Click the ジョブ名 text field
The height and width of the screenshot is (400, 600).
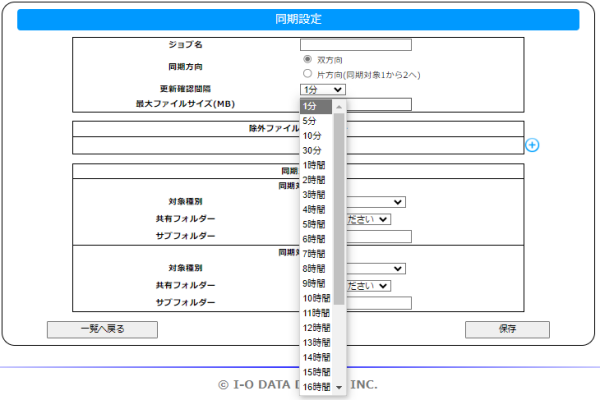point(355,45)
